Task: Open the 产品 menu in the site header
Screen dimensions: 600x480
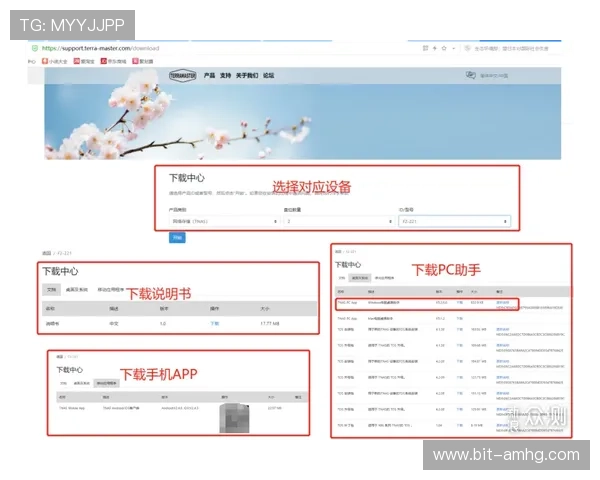Action: point(209,75)
